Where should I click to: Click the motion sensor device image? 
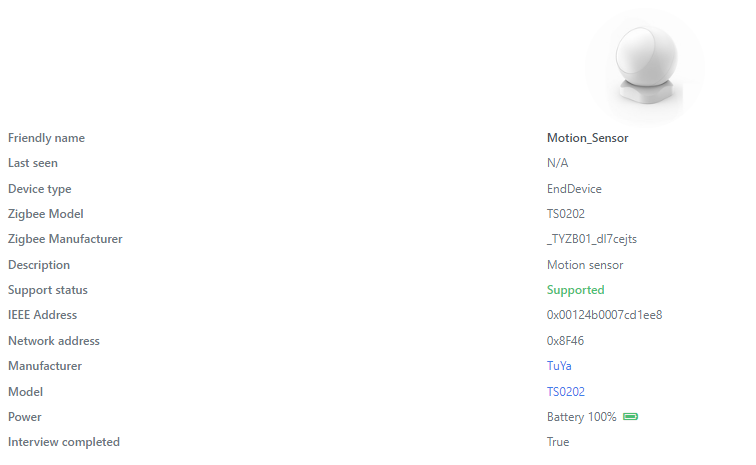pyautogui.click(x=645, y=65)
